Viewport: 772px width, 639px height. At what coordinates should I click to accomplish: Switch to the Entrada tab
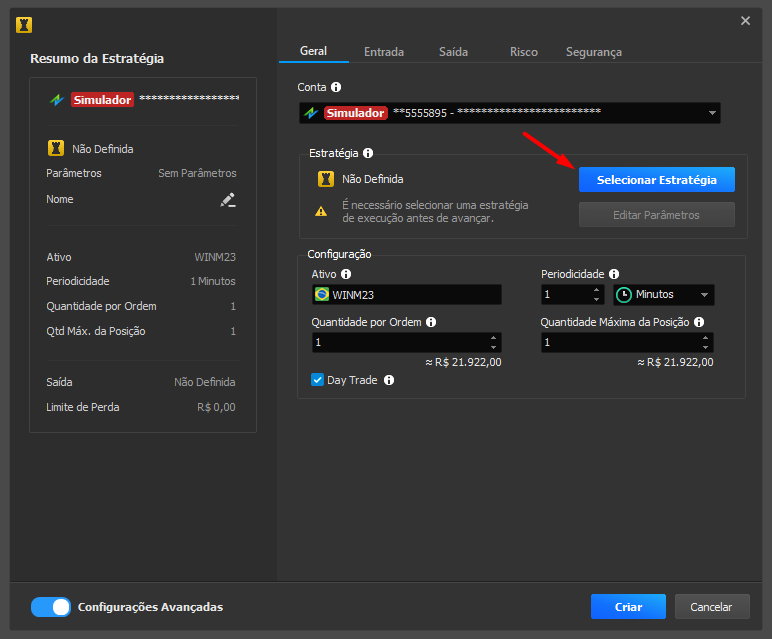pyautogui.click(x=384, y=52)
